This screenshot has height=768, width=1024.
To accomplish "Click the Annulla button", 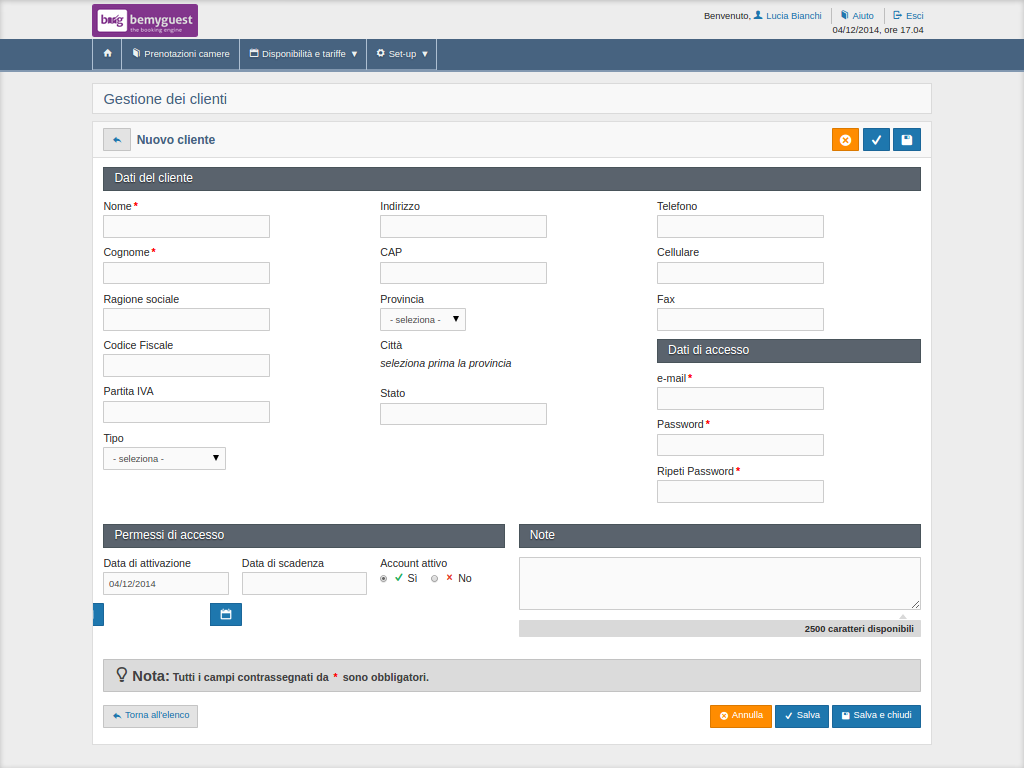I will 741,716.
